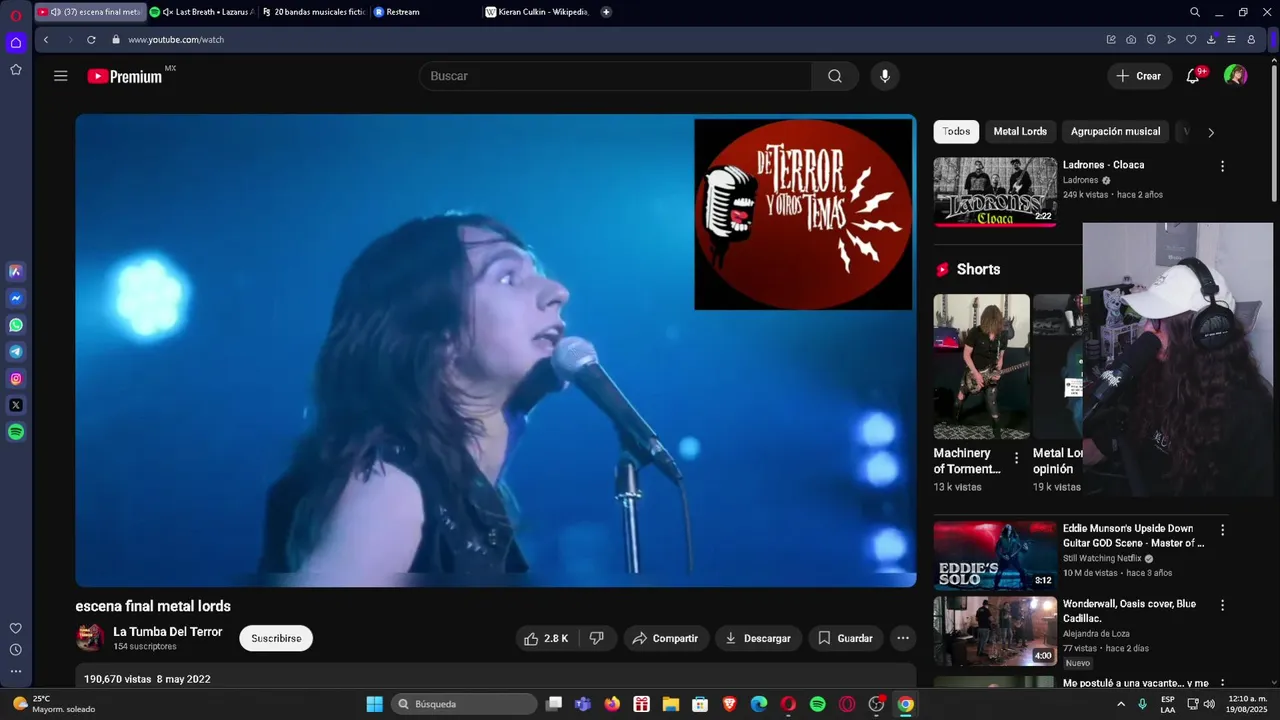Switch to Last Breath Lazarus browser tab
Image resolution: width=1280 pixels, height=720 pixels.
tap(203, 12)
